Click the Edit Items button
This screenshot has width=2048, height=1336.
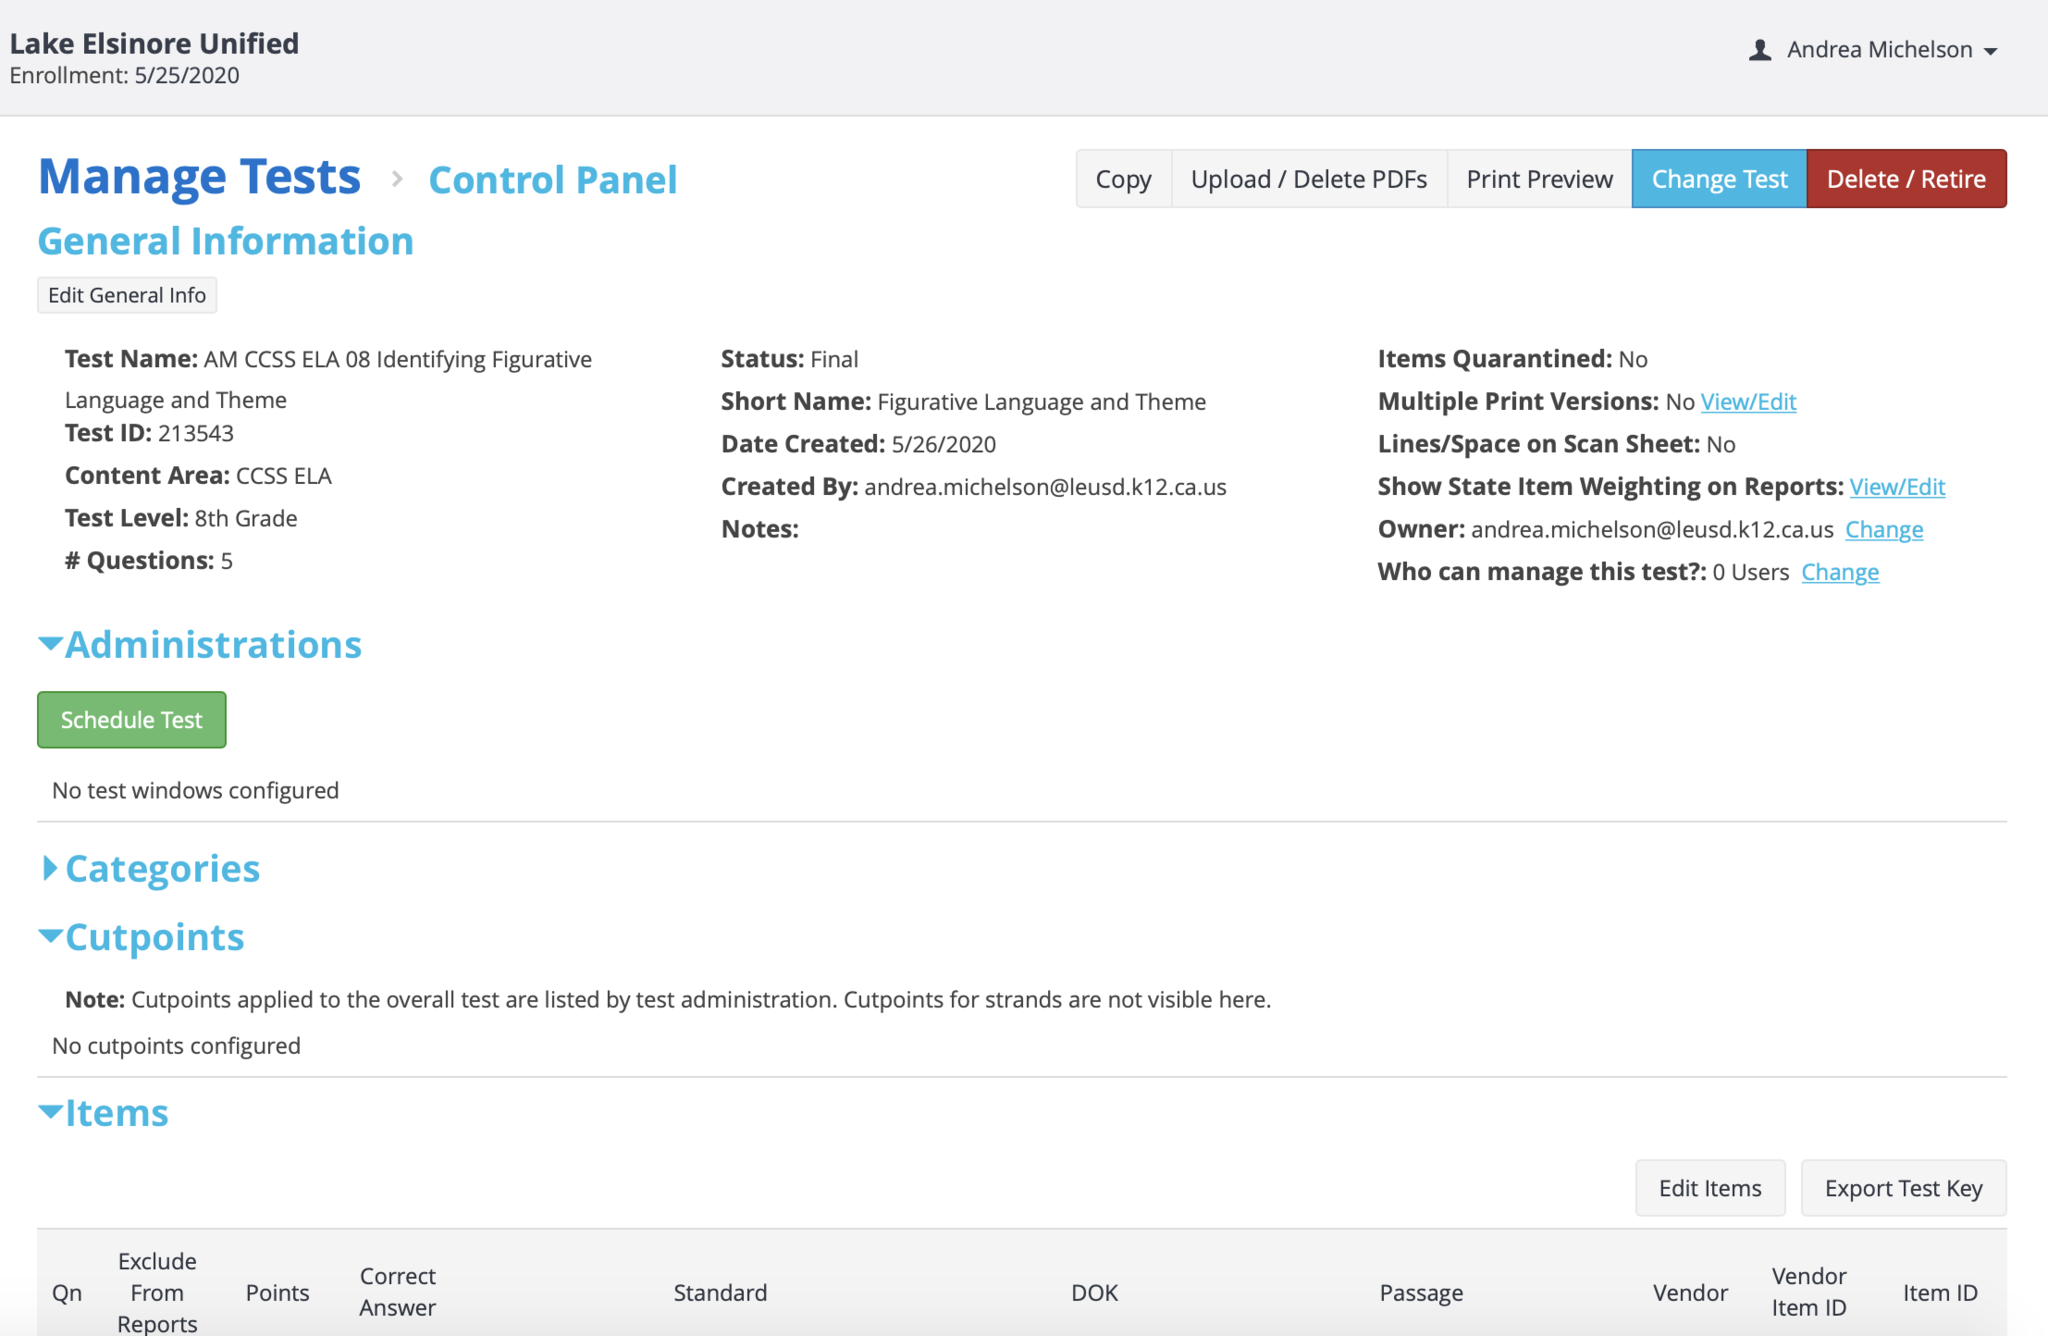1709,1188
